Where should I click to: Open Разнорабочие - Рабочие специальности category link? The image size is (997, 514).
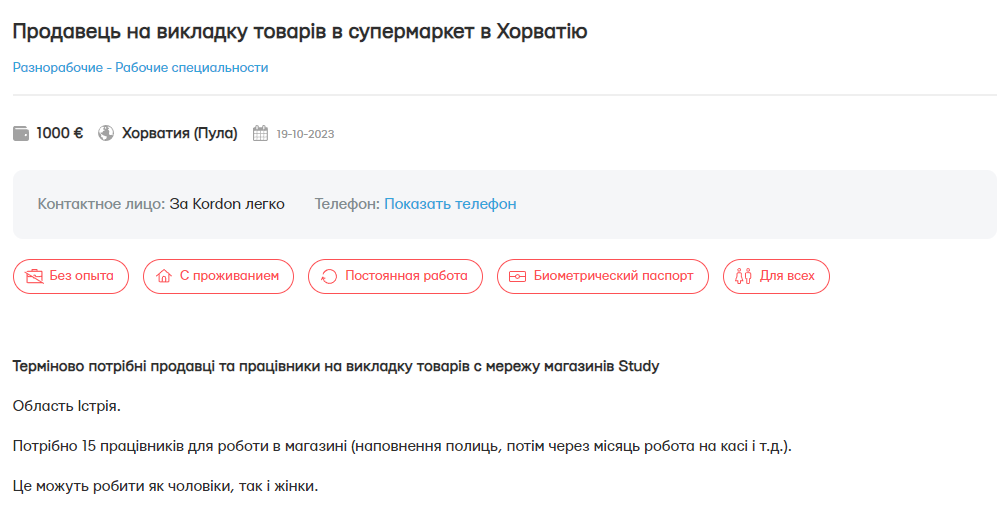click(140, 68)
